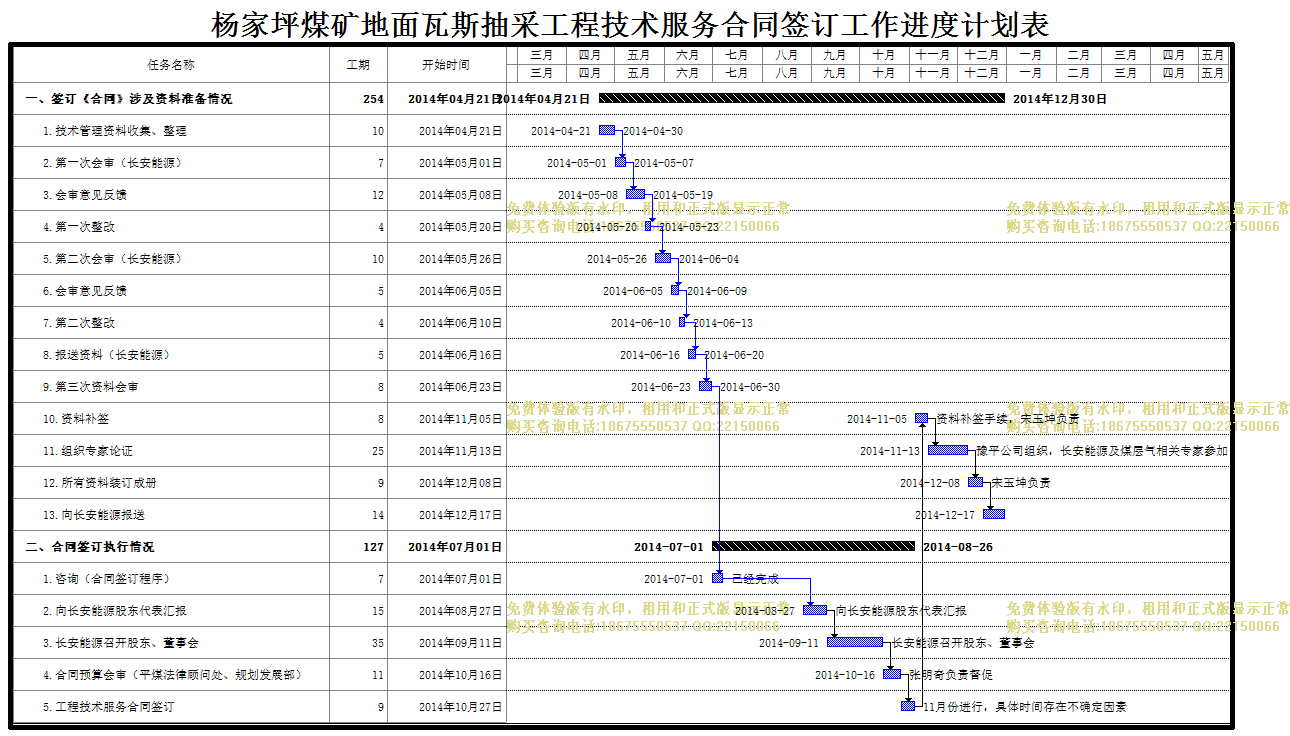
Task: Select task 9. 第三次资料会审
Action: tap(91, 387)
